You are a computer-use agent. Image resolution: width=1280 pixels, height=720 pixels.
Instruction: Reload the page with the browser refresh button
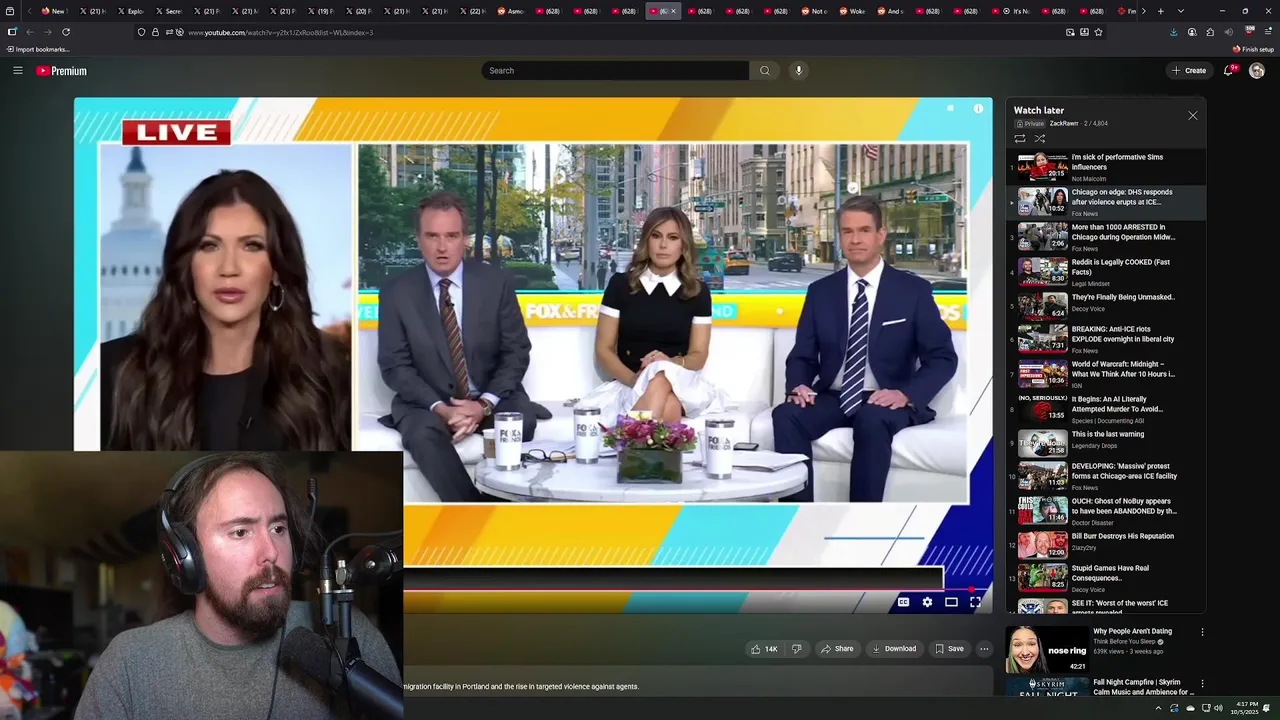pos(66,32)
